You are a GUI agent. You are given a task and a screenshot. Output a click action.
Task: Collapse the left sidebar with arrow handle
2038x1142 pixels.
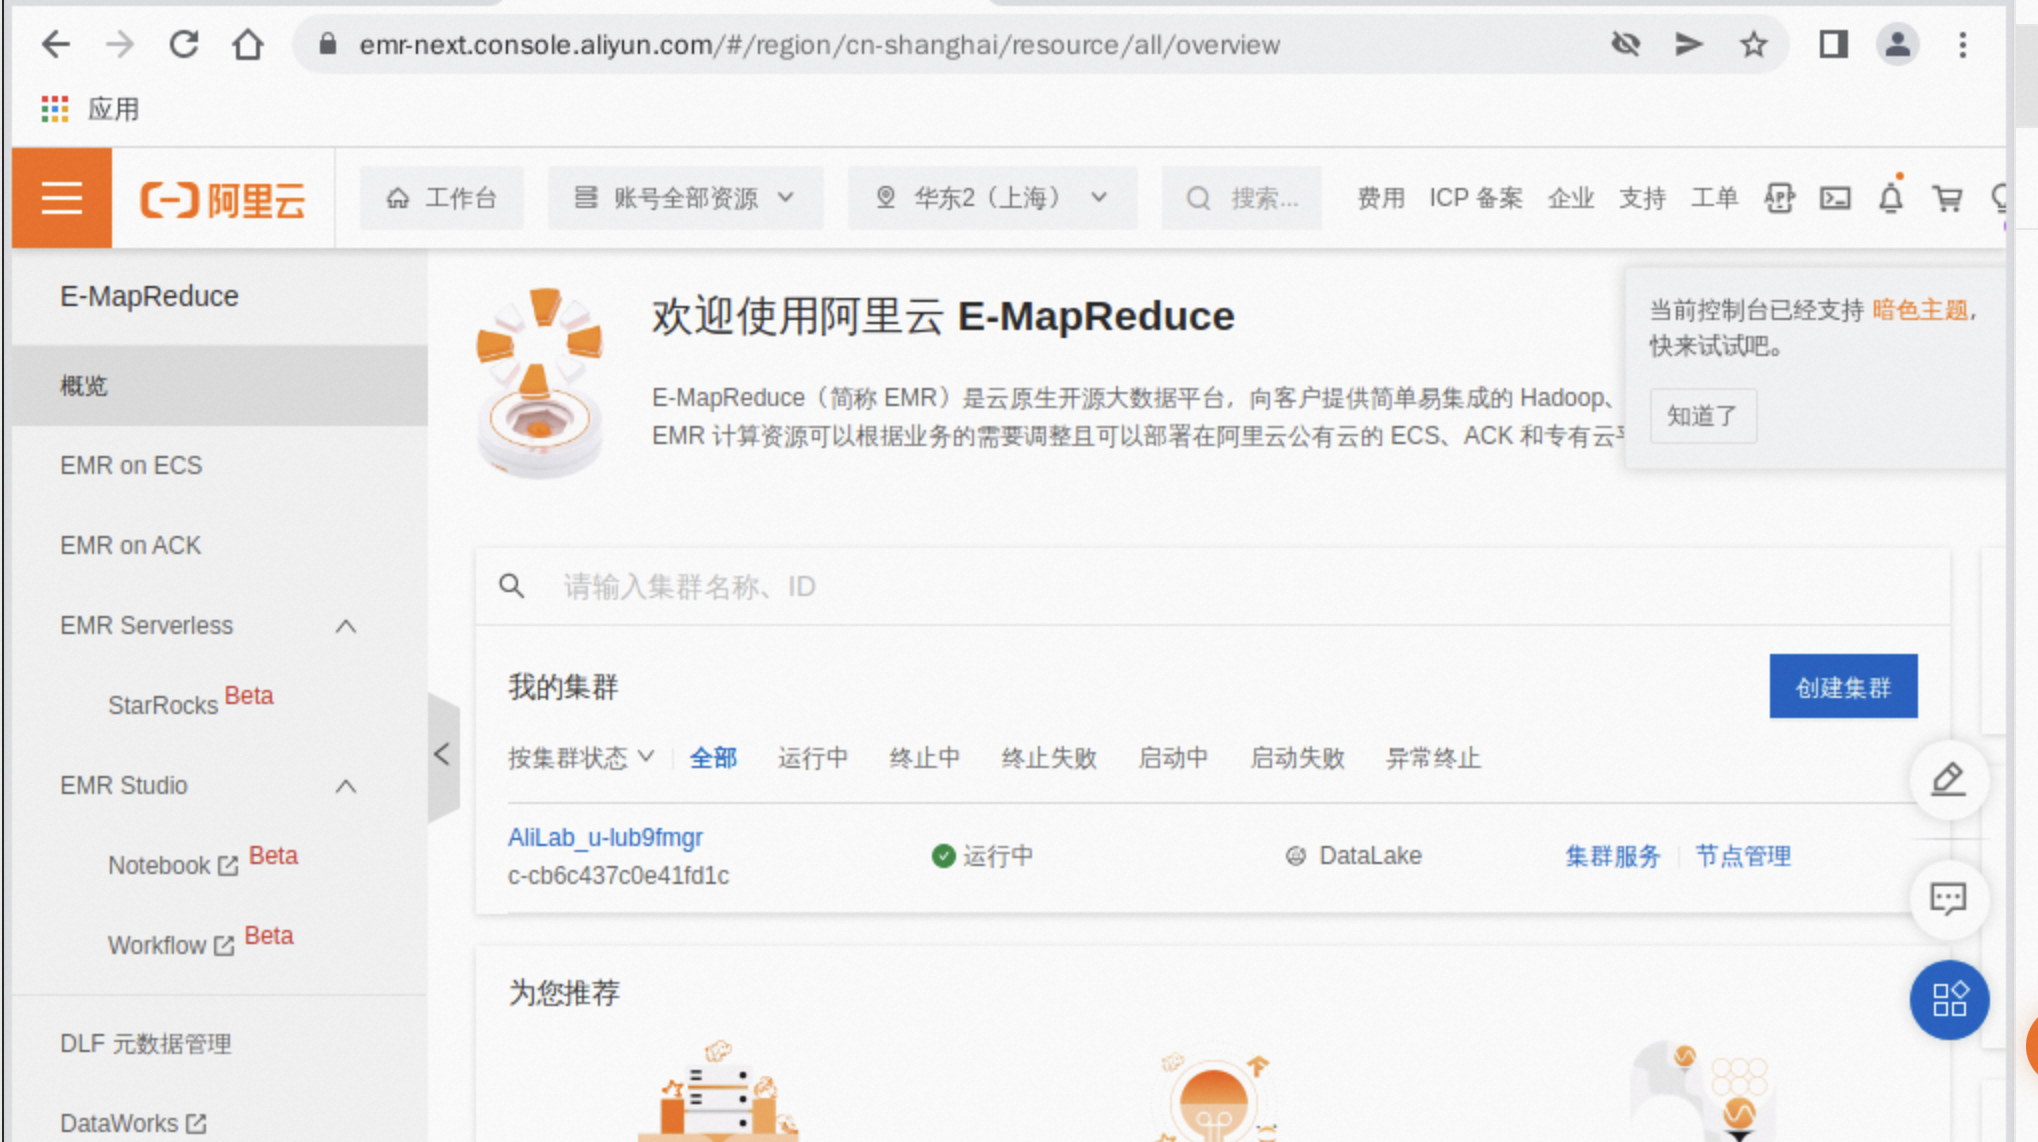(x=443, y=755)
